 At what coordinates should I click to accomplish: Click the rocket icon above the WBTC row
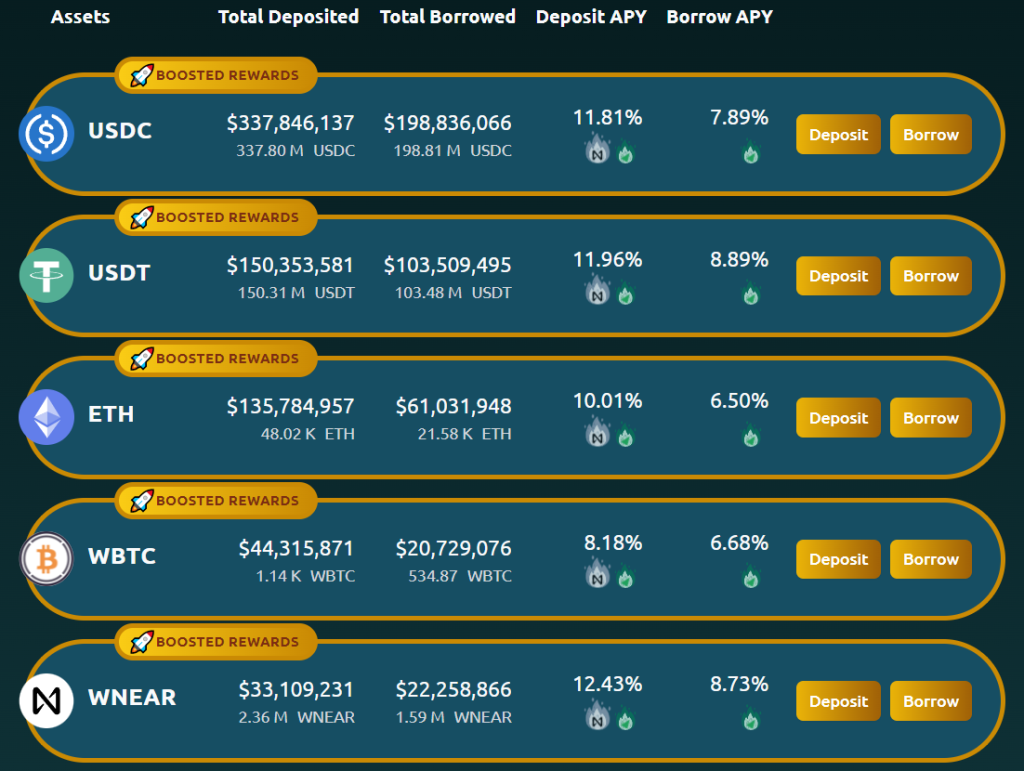pyautogui.click(x=142, y=501)
